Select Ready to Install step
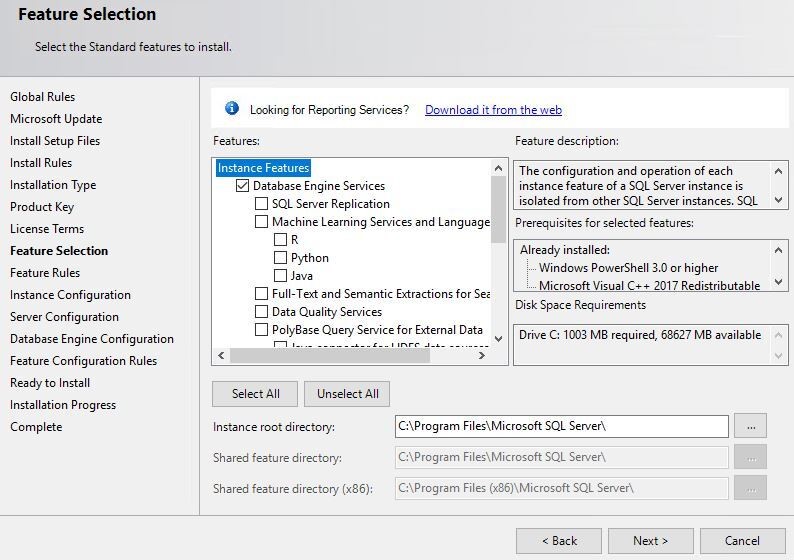The image size is (794, 560). tap(50, 383)
